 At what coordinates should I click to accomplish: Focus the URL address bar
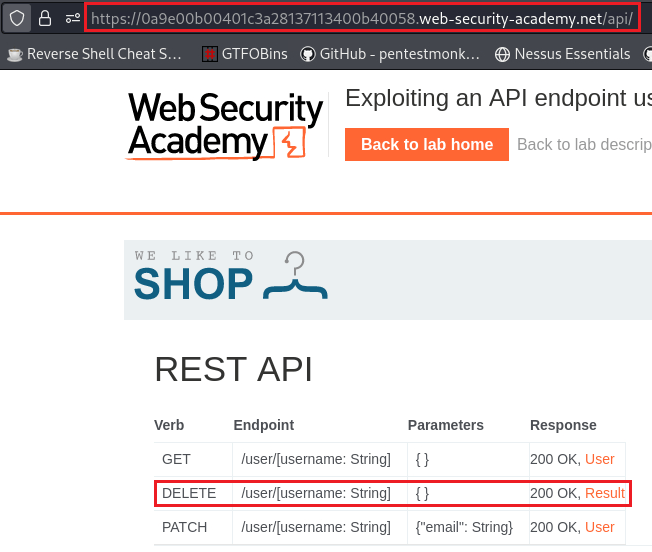(x=362, y=18)
